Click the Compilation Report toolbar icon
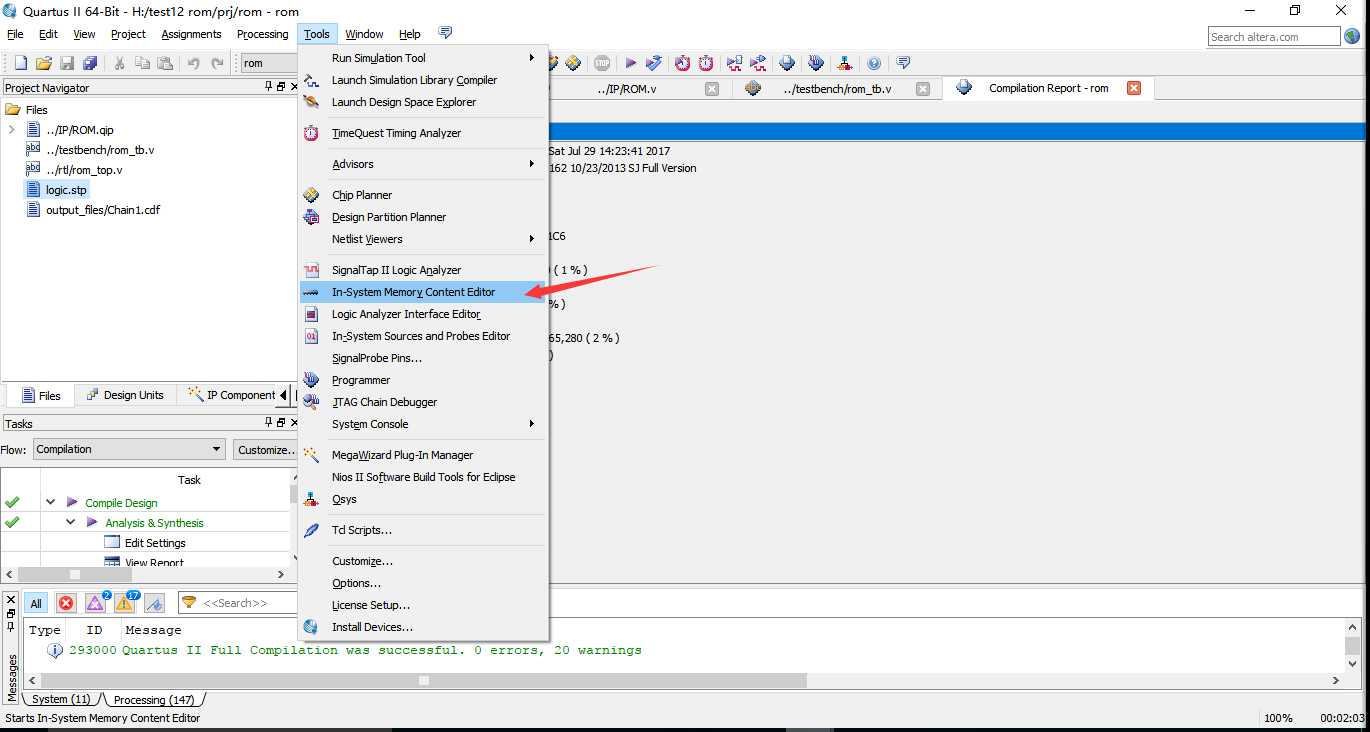This screenshot has width=1370, height=732. pyautogui.click(x=788, y=63)
